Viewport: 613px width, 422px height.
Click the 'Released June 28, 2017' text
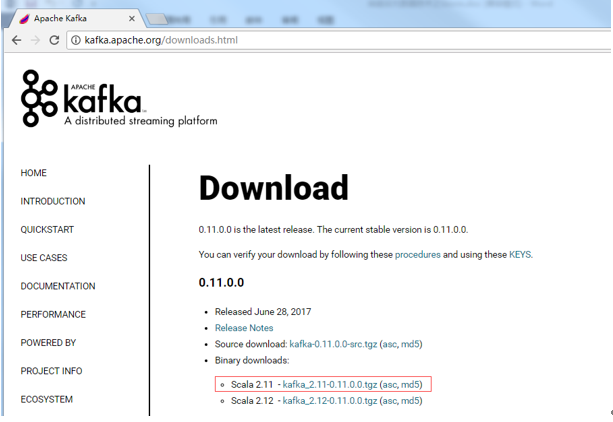point(263,312)
